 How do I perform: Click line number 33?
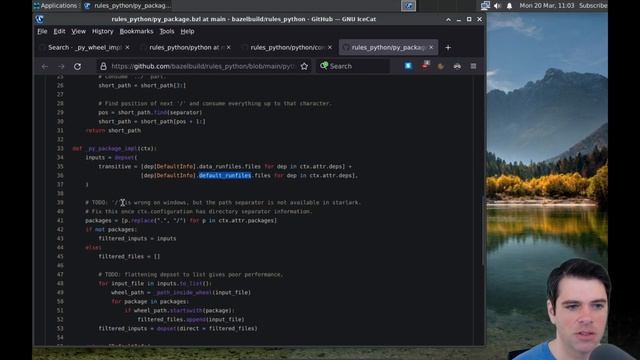click(60, 149)
